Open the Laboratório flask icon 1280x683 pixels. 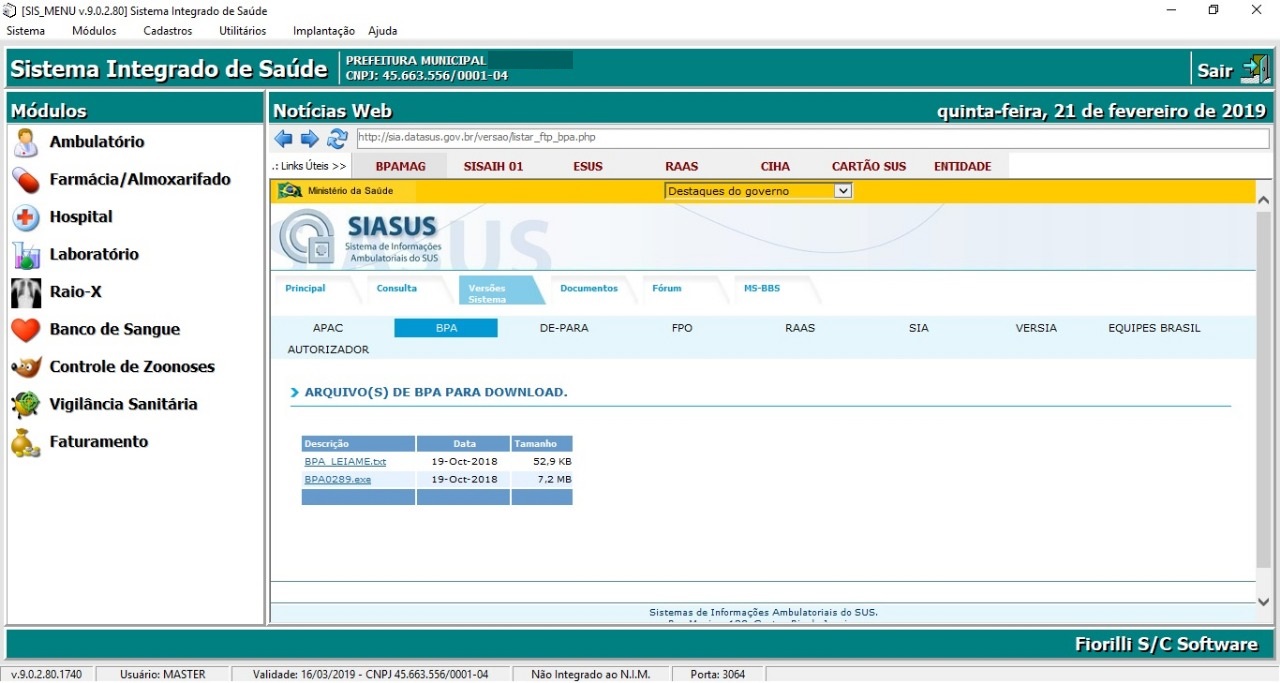(x=26, y=255)
